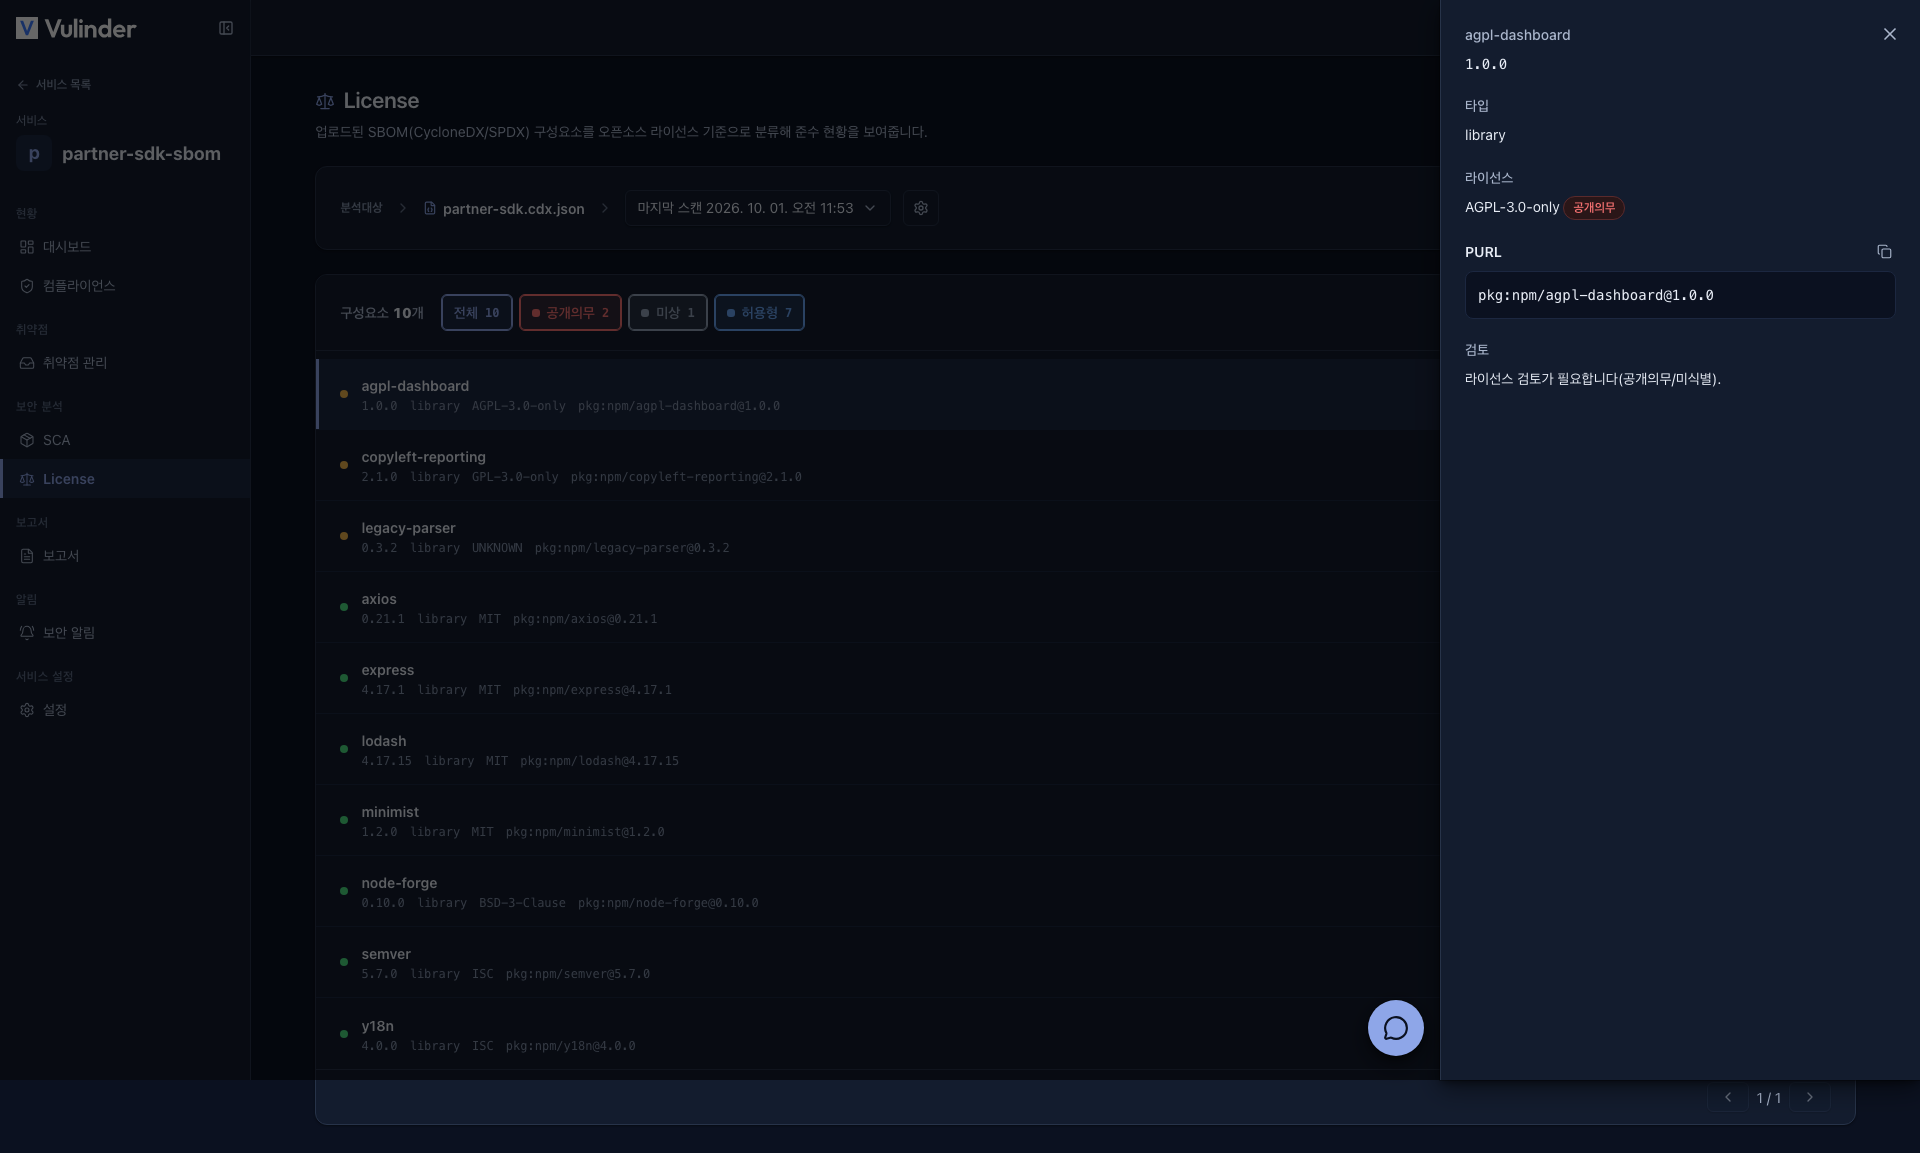Filter by 공개의무 2
This screenshot has height=1153, width=1920.
point(570,313)
